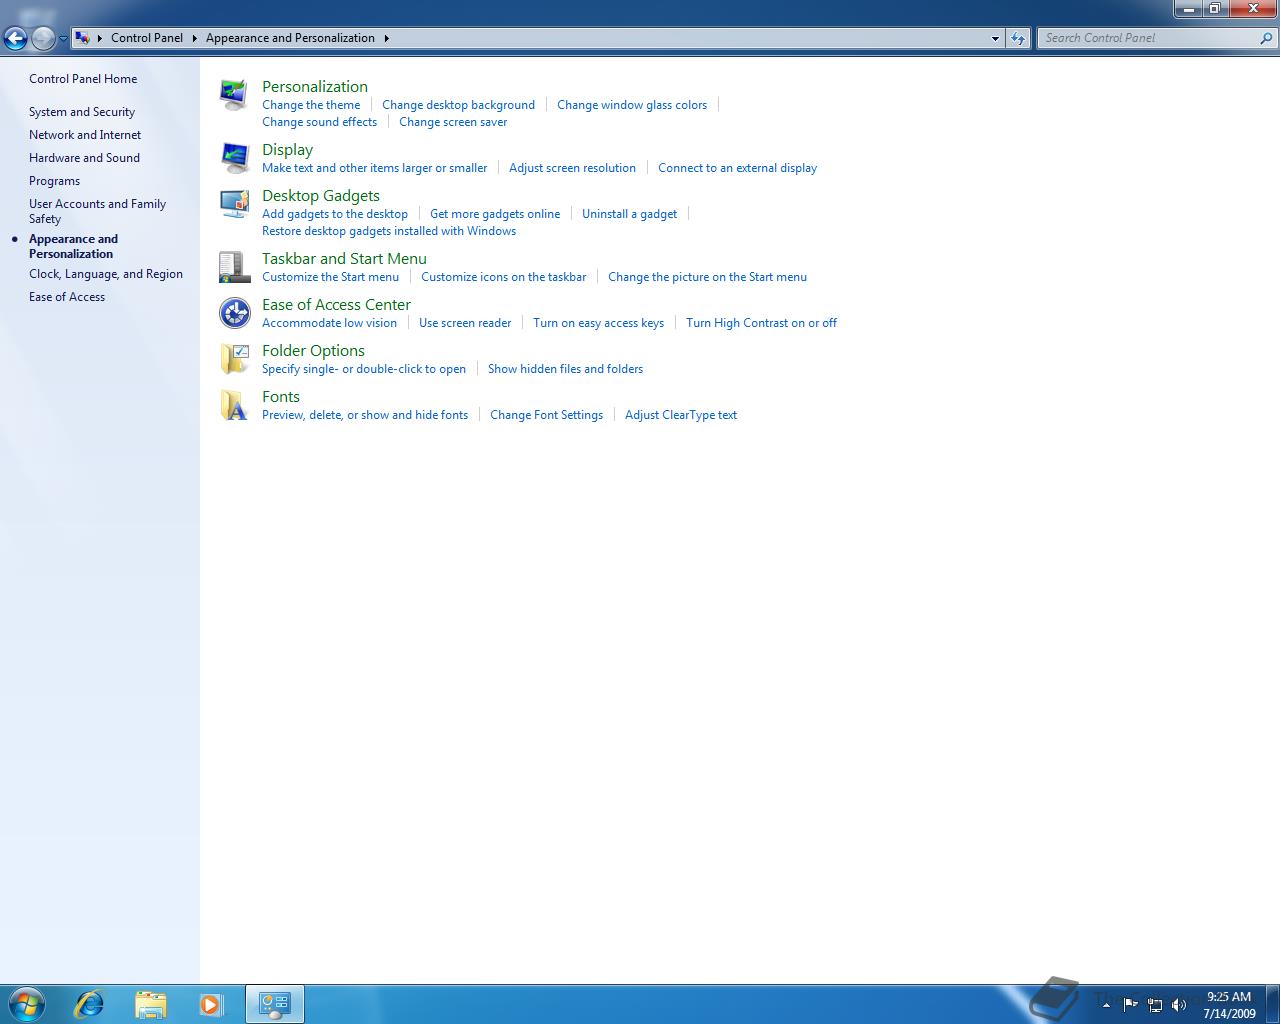Expand the arrow after Appearance and Personalization breadcrumb
The image size is (1280, 1024).
point(386,38)
